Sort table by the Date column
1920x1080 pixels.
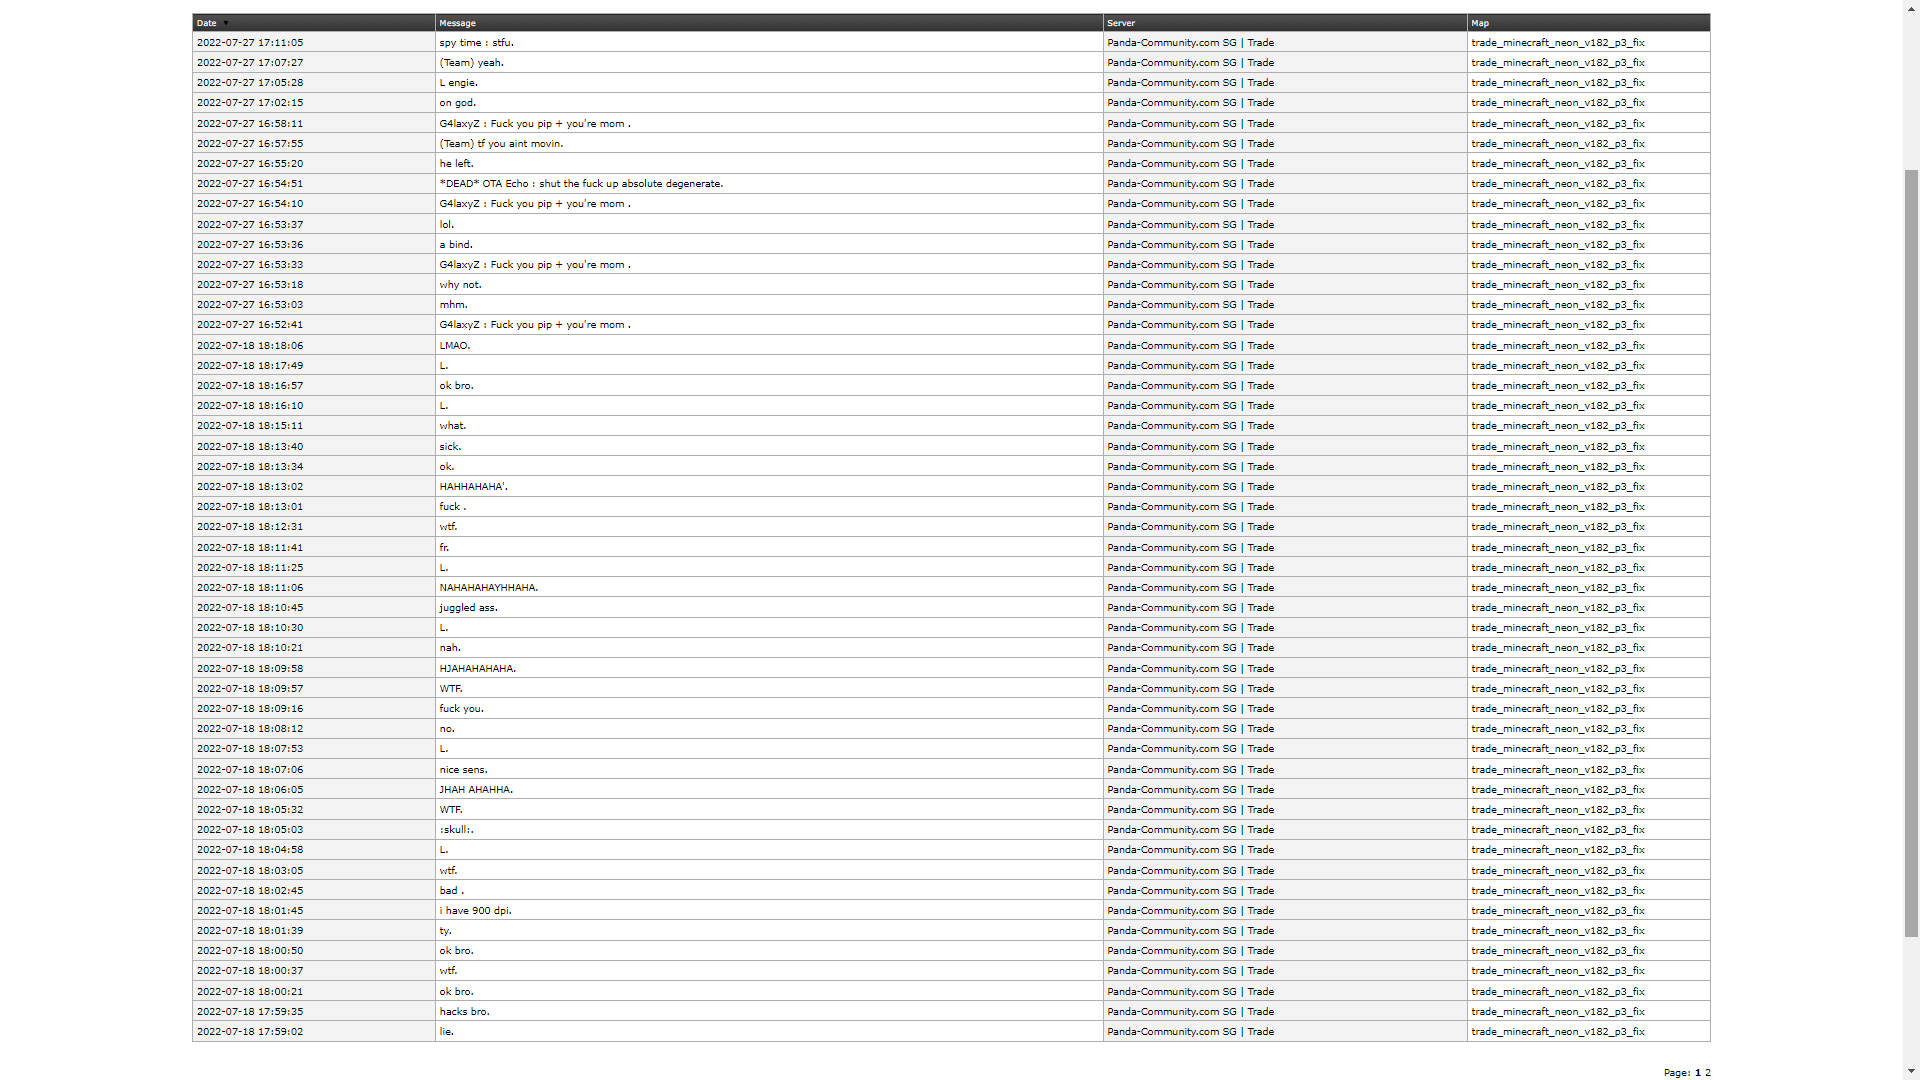click(207, 23)
